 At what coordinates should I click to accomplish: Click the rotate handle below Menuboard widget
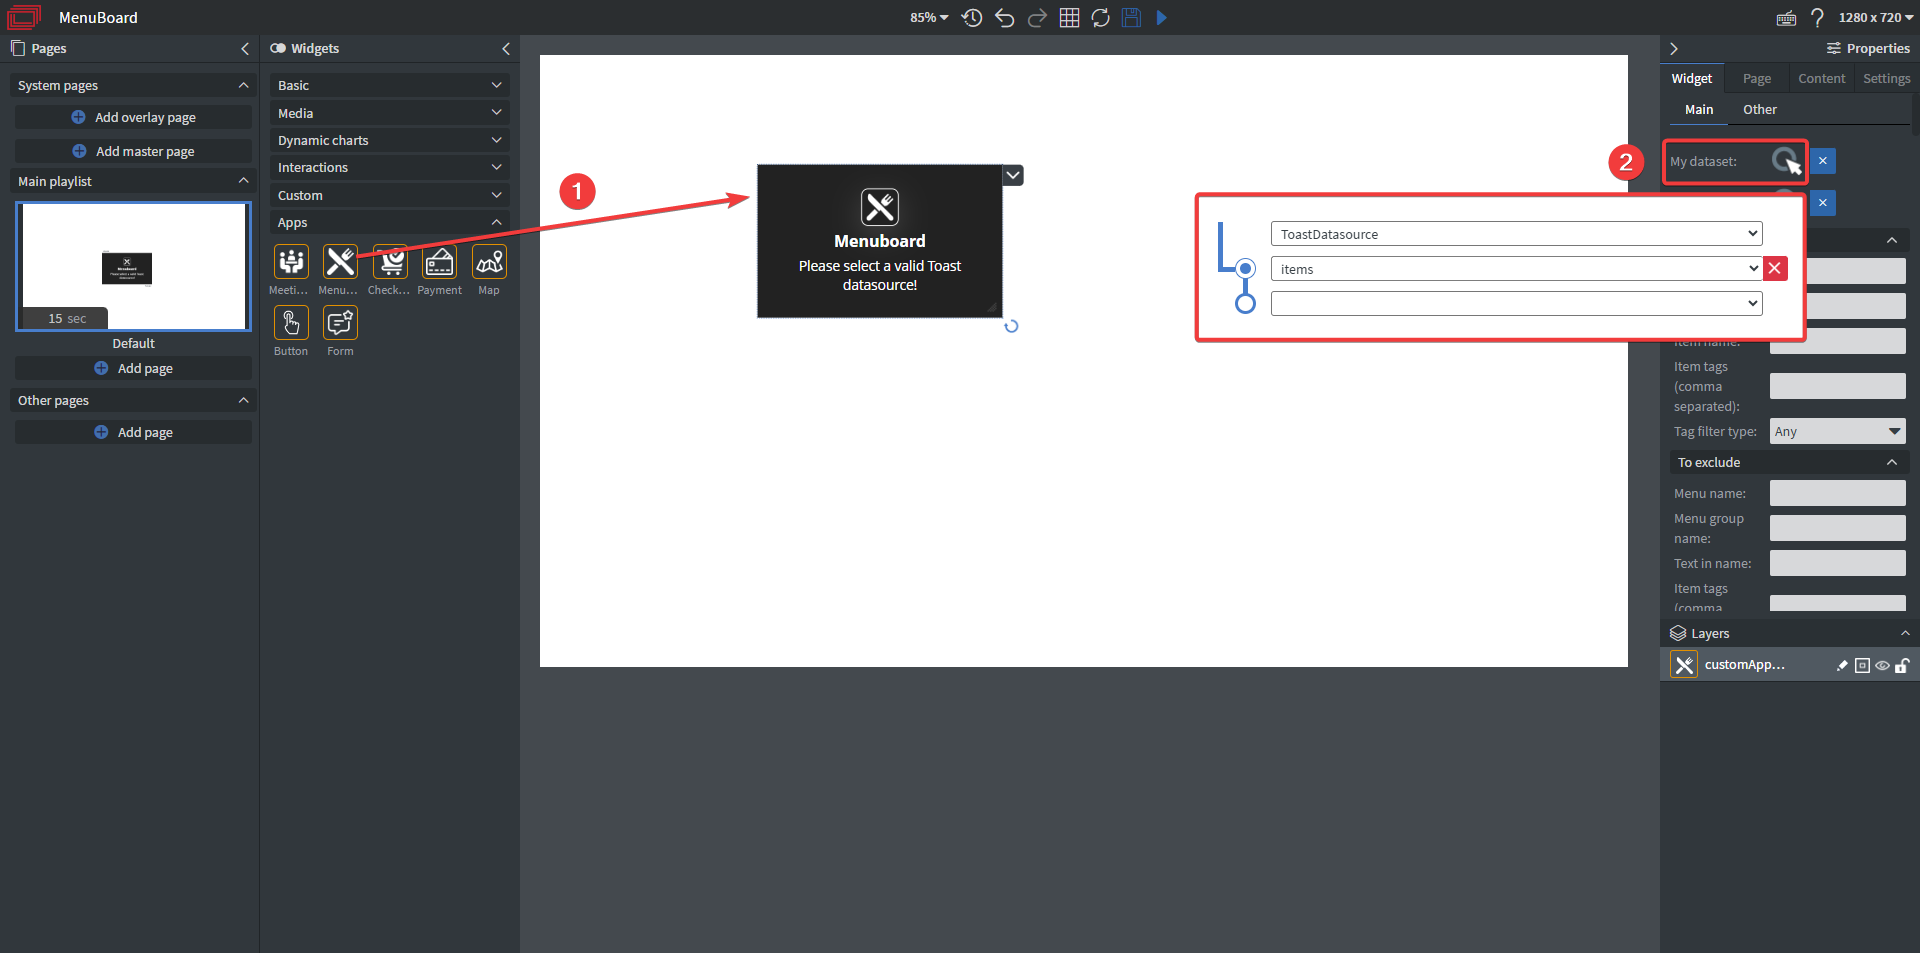pos(1011,326)
